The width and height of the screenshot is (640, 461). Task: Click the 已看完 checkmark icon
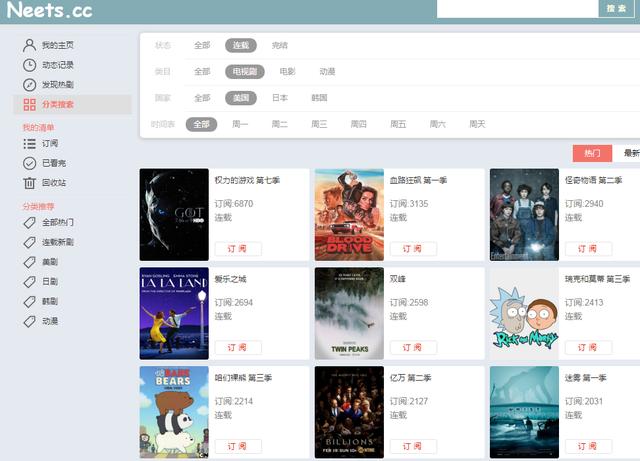pyautogui.click(x=29, y=163)
